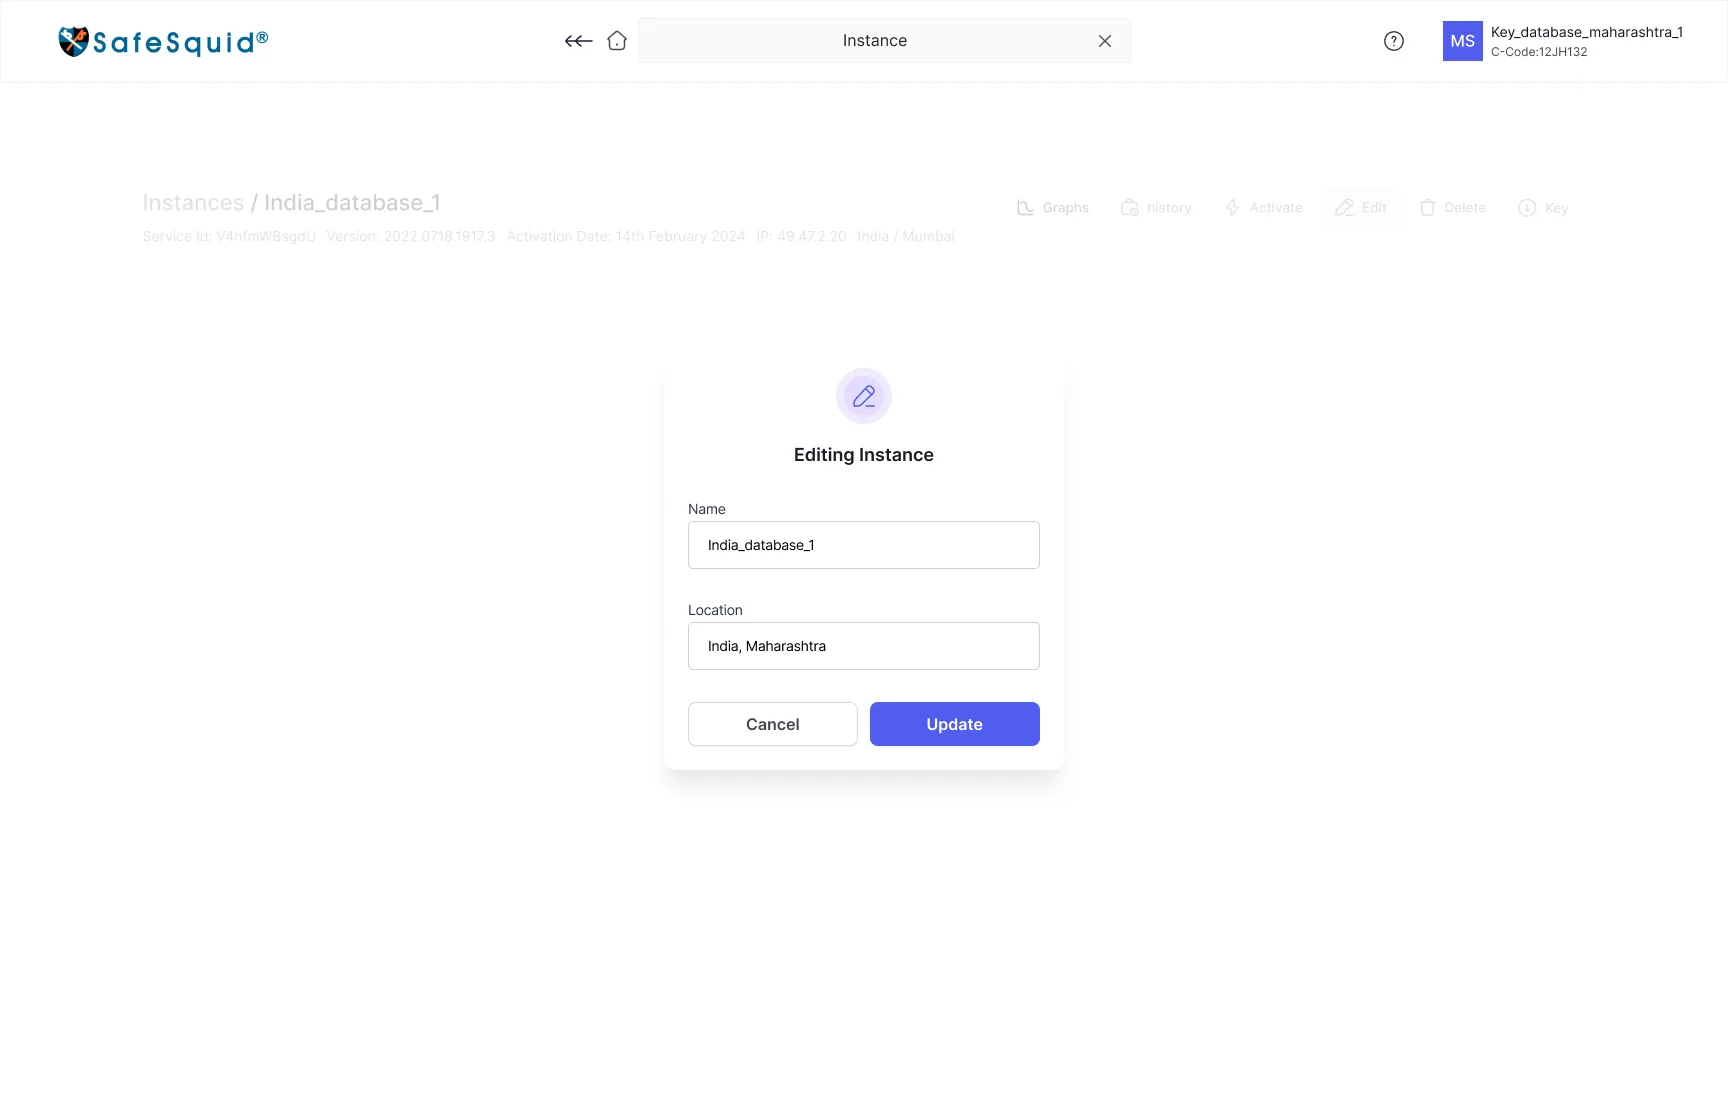Focus the Instance search bar
The height and width of the screenshot is (1117, 1728).
[884, 41]
